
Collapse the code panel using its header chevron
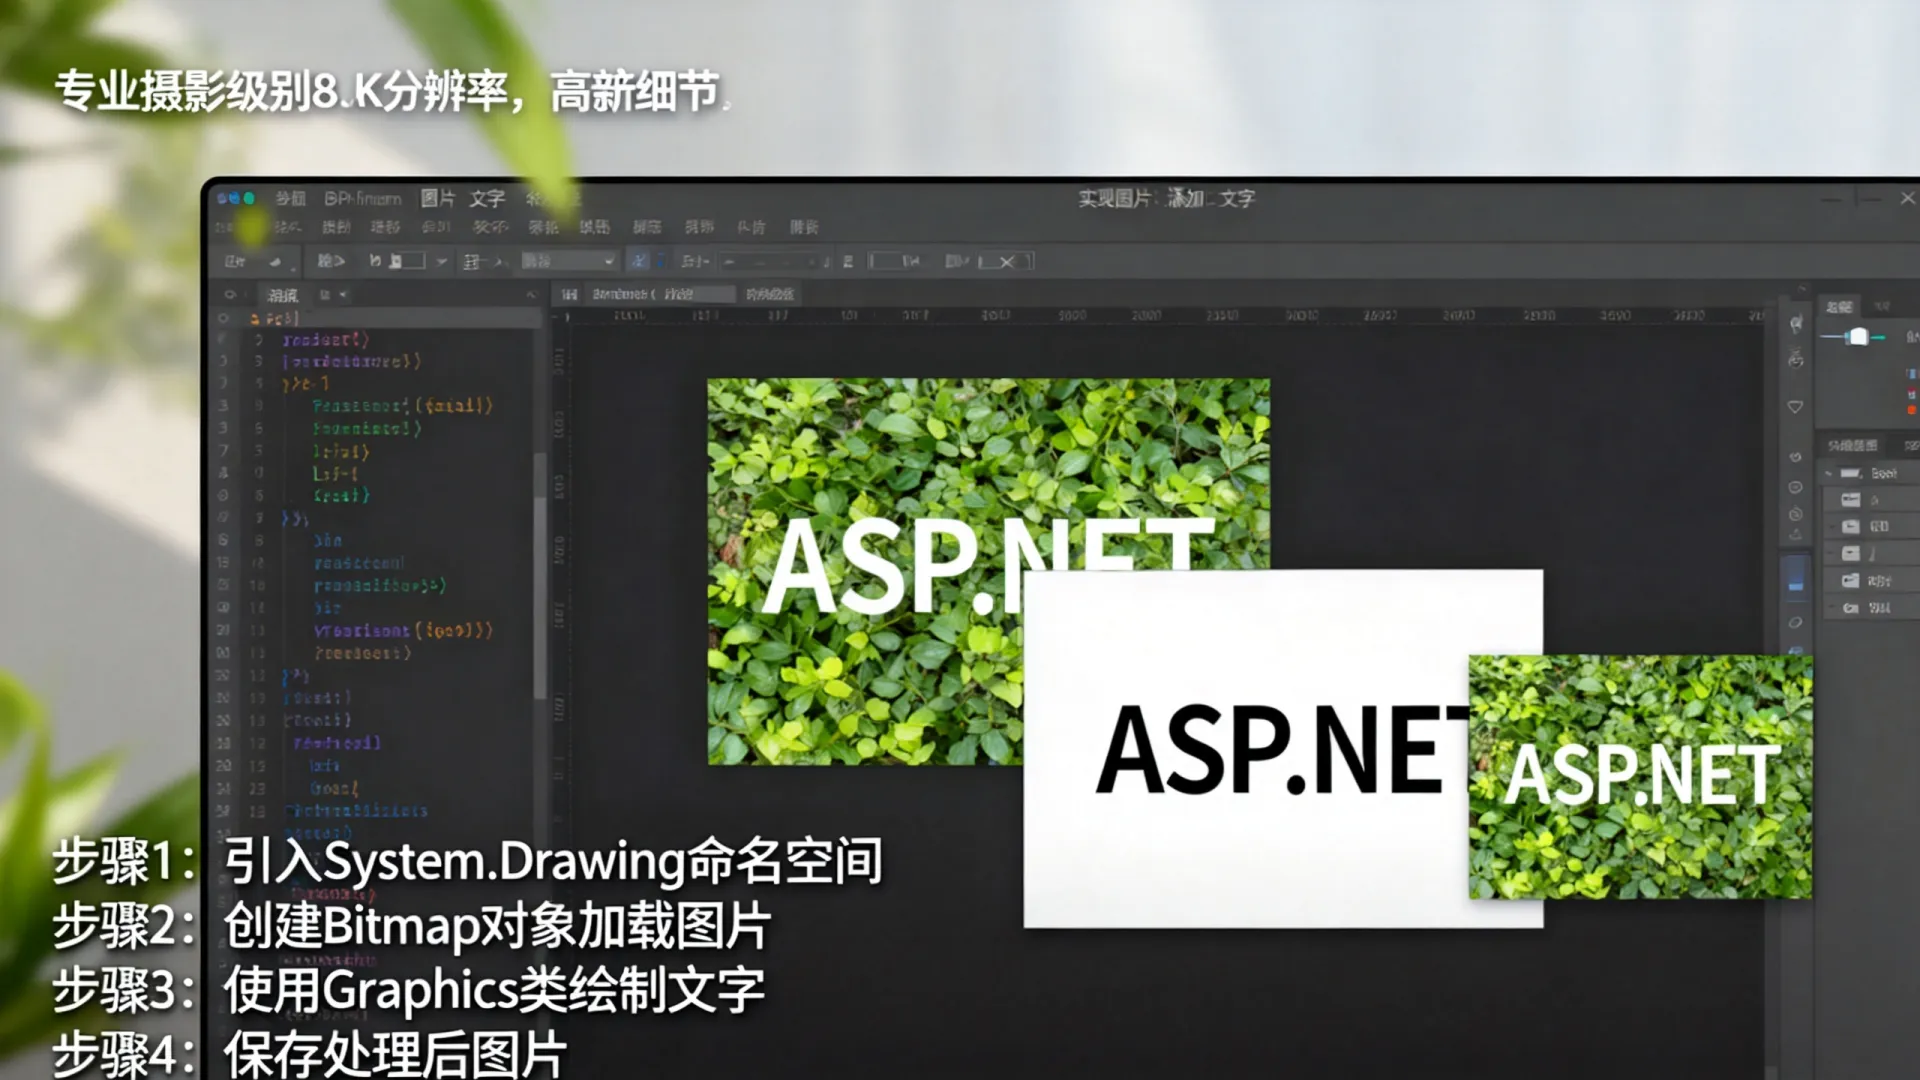pos(531,295)
